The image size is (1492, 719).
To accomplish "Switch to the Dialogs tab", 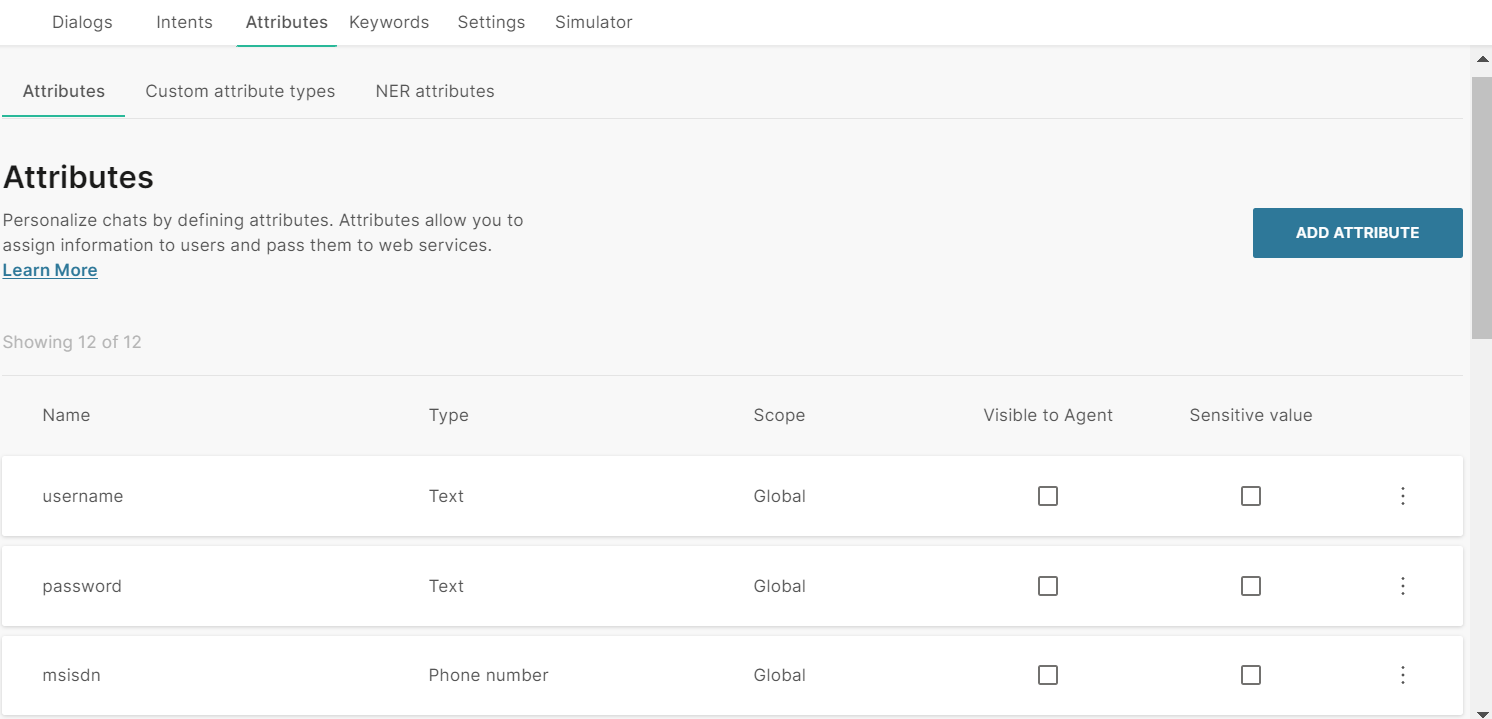I will click(x=82, y=22).
